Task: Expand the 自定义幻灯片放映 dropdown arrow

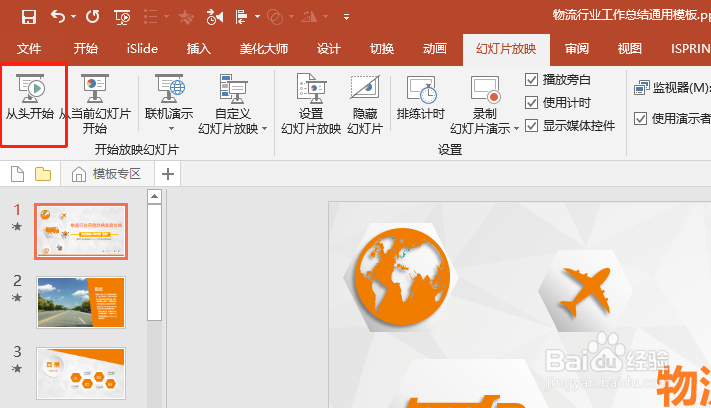Action: coord(264,129)
